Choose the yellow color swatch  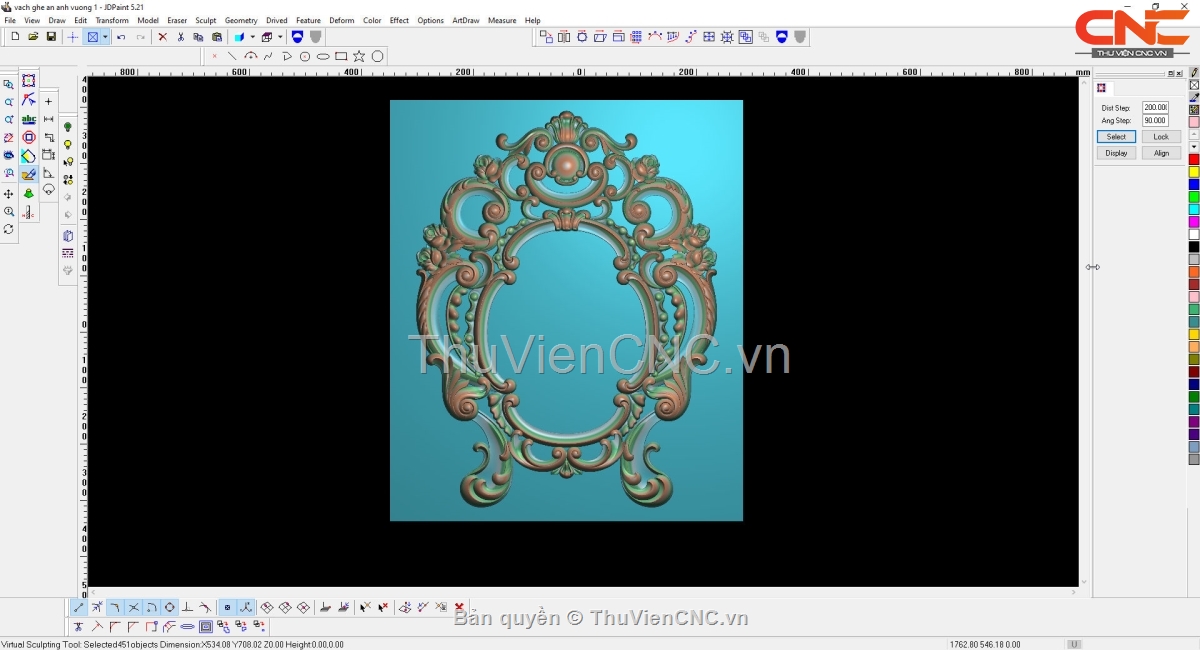click(x=1194, y=172)
